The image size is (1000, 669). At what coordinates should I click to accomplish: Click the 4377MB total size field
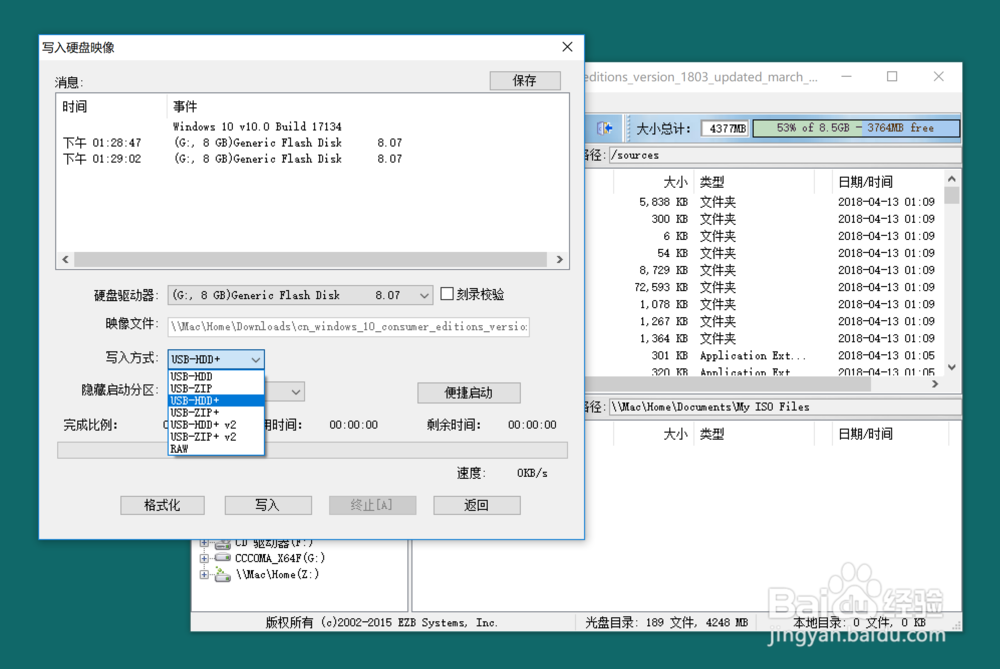point(726,128)
